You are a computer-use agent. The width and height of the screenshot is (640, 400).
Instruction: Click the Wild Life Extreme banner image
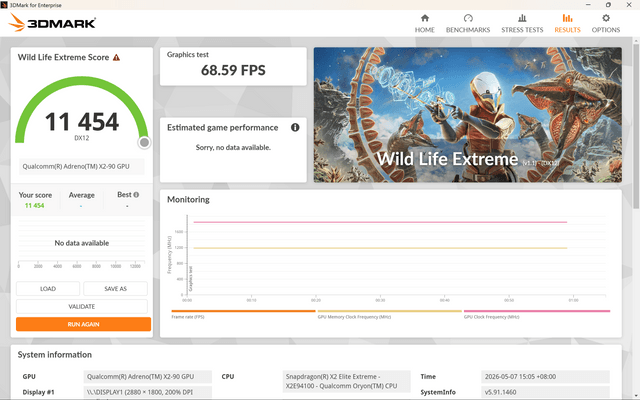pos(468,115)
